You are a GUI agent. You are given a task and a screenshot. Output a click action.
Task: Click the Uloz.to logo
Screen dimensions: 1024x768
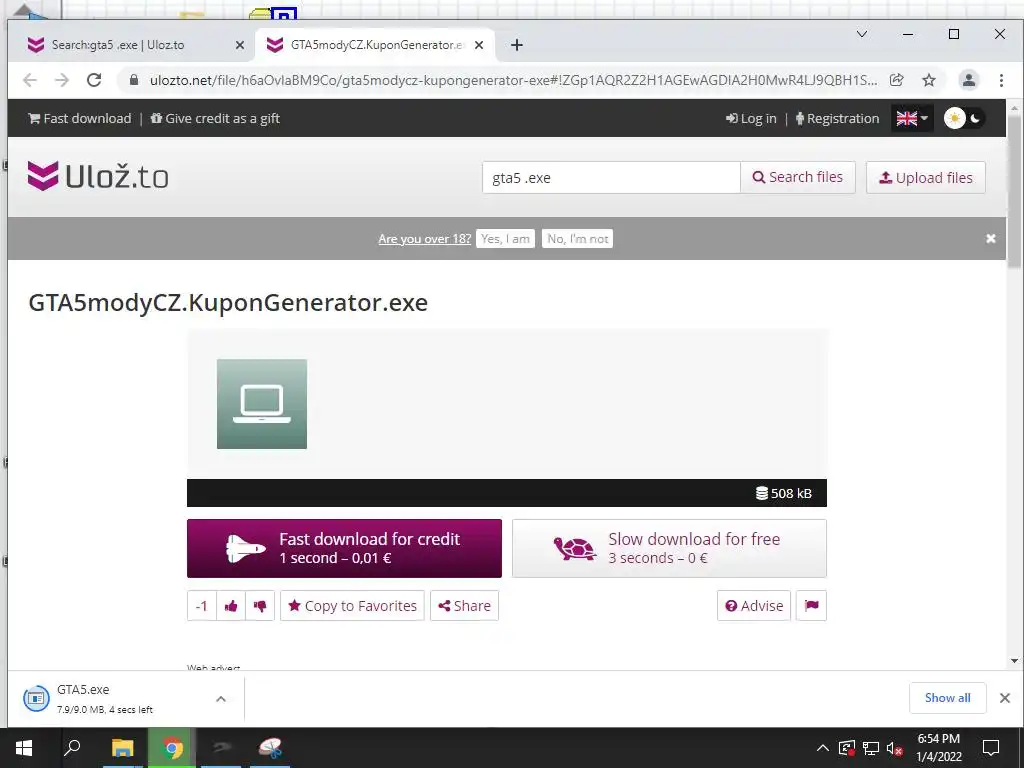coord(98,176)
